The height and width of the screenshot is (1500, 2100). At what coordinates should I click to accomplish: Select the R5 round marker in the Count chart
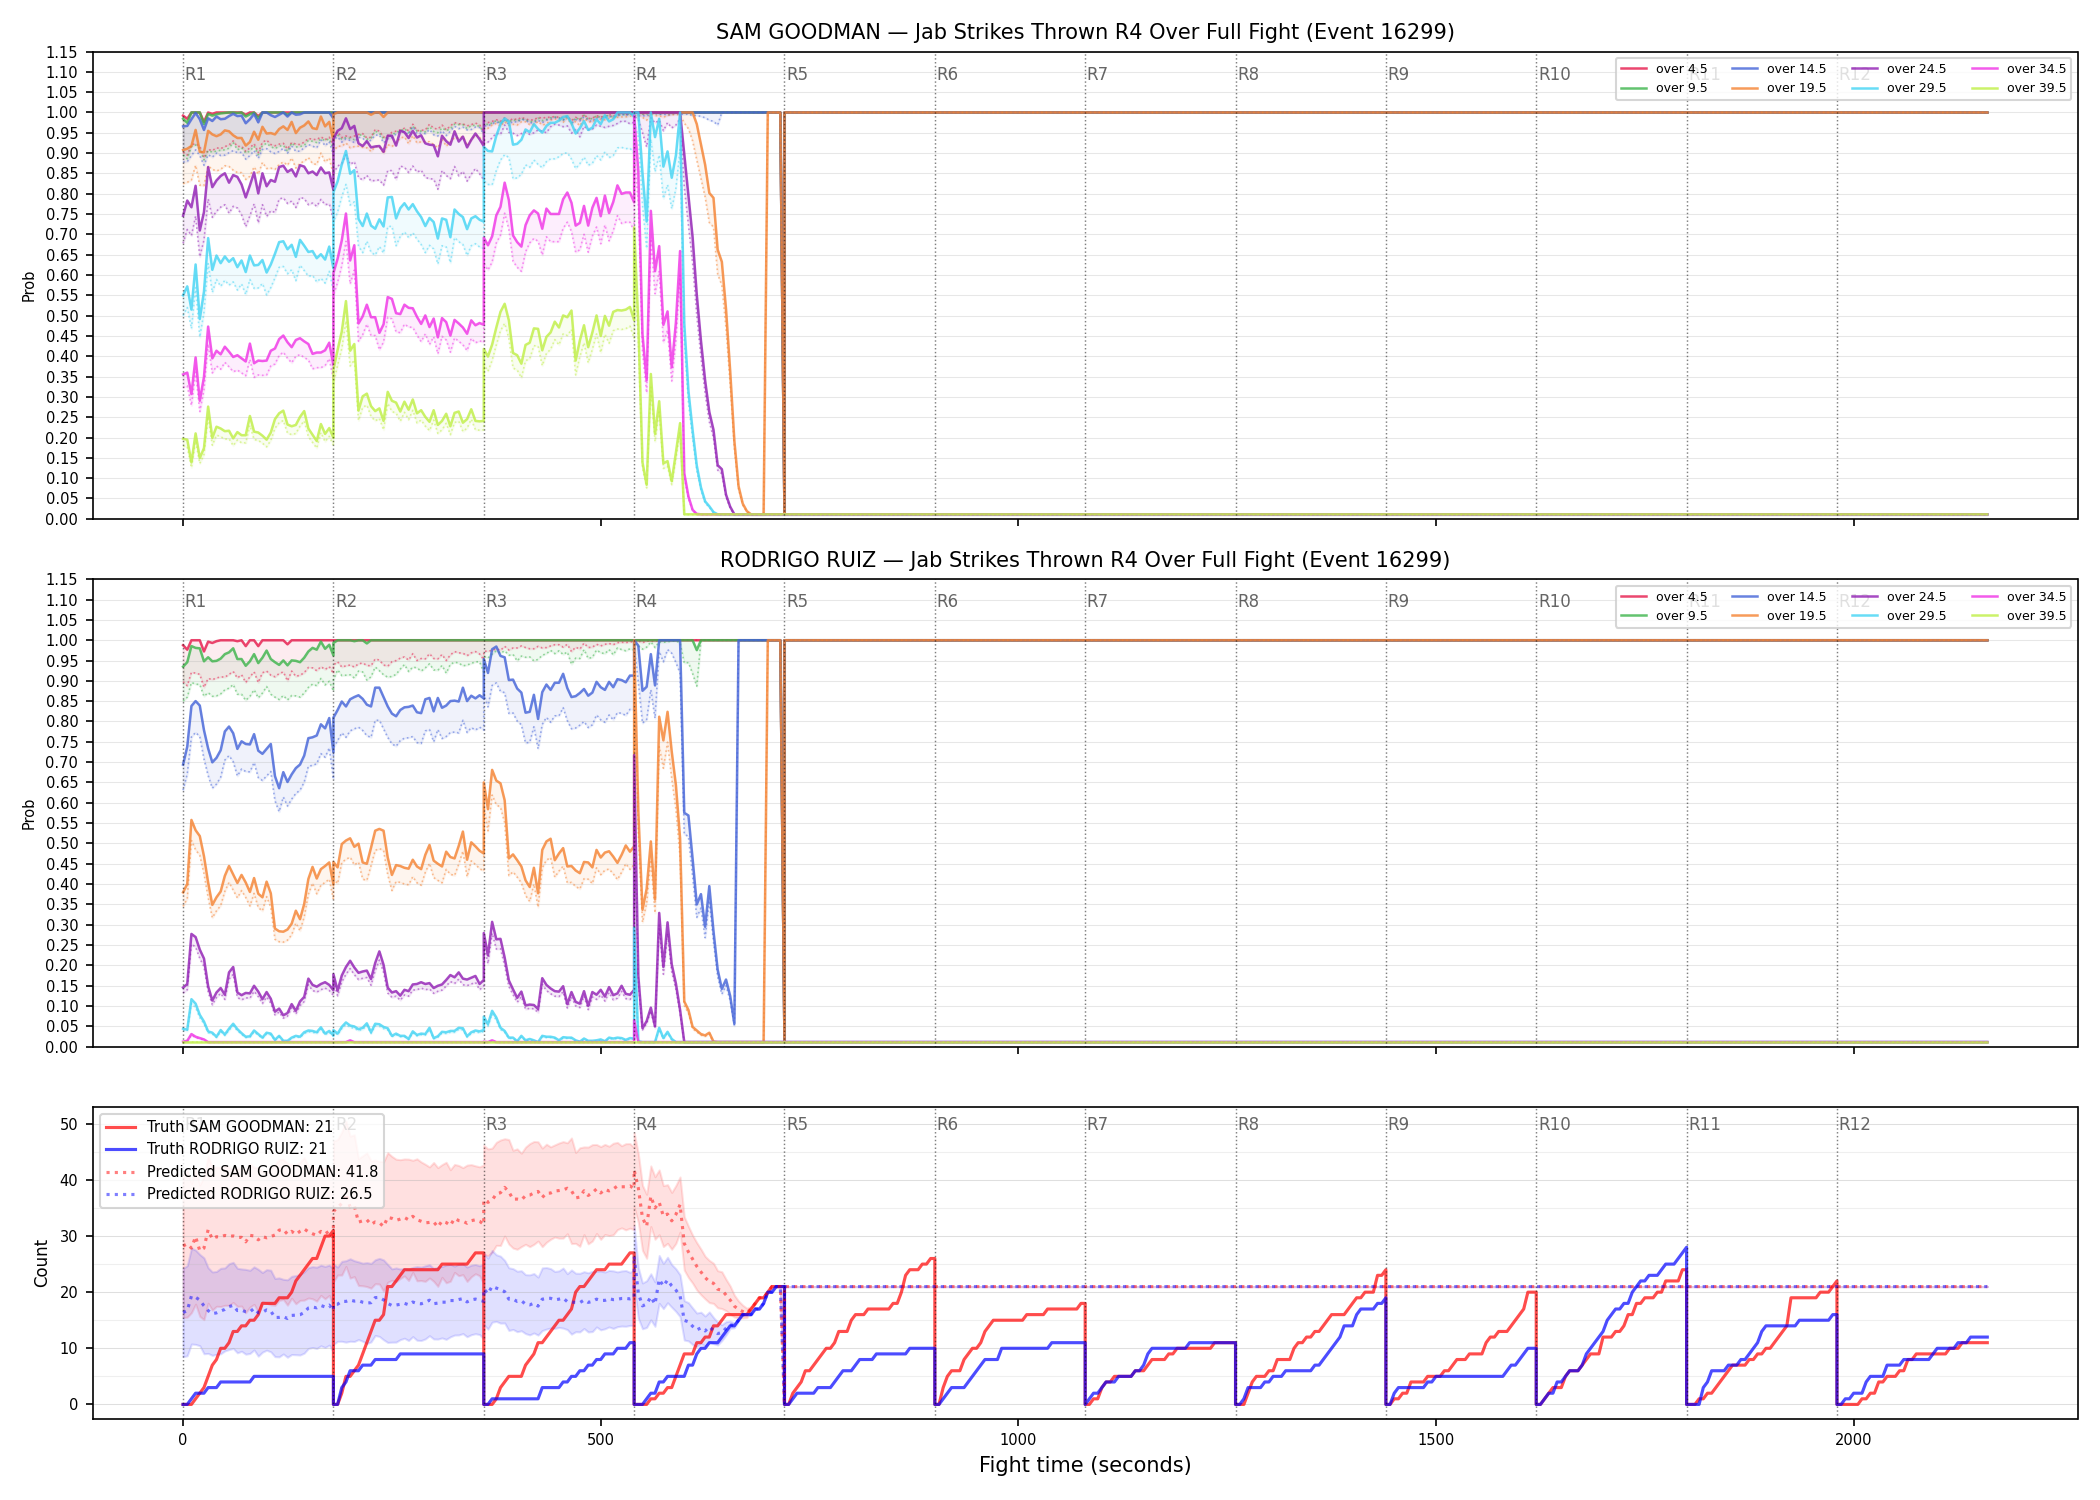coord(797,1124)
